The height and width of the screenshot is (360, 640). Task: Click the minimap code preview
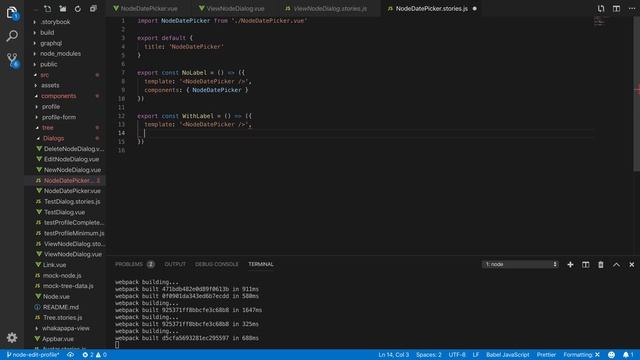(599, 21)
